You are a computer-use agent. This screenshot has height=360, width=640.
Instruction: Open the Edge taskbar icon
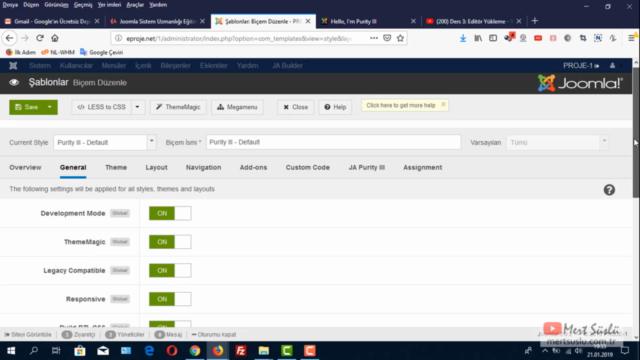[149, 351]
